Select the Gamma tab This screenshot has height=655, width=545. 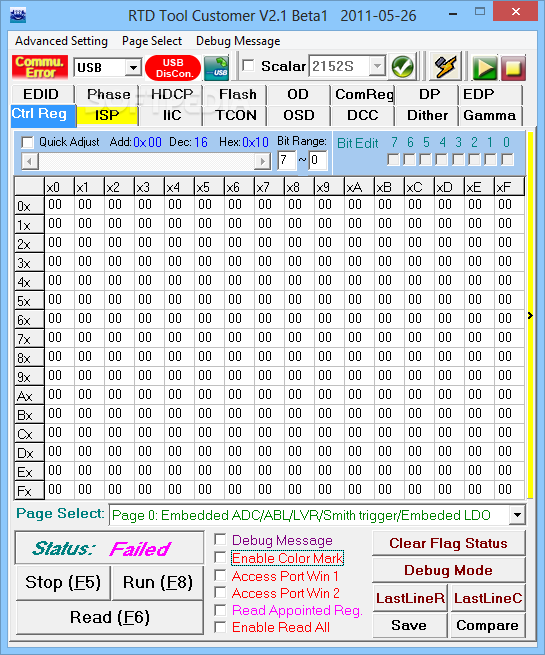(x=489, y=115)
